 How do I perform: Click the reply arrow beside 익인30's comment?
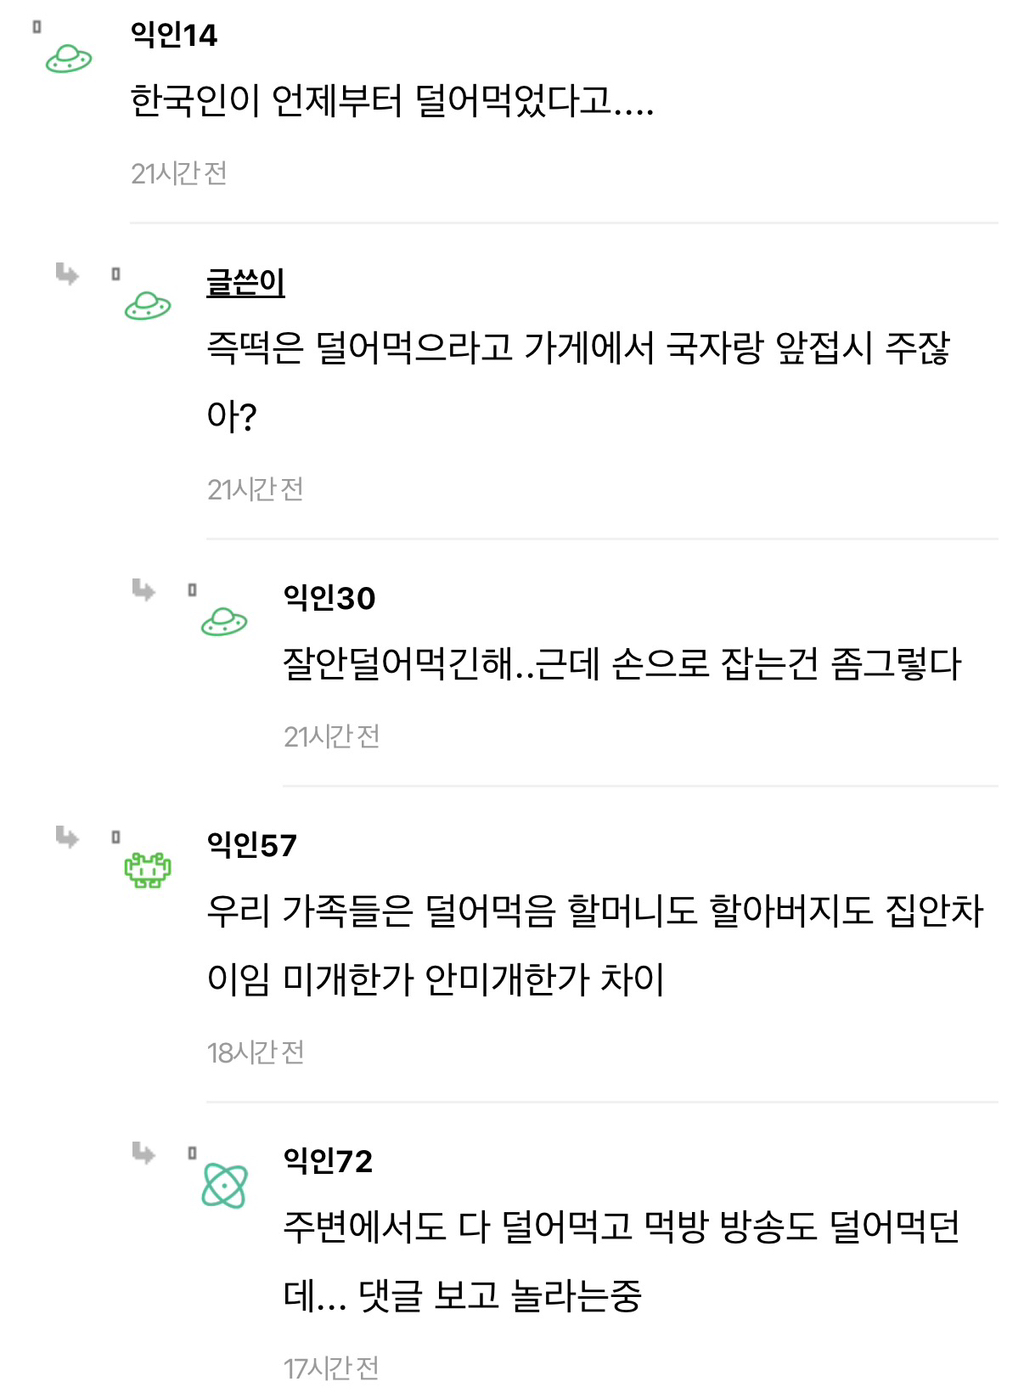pos(144,590)
